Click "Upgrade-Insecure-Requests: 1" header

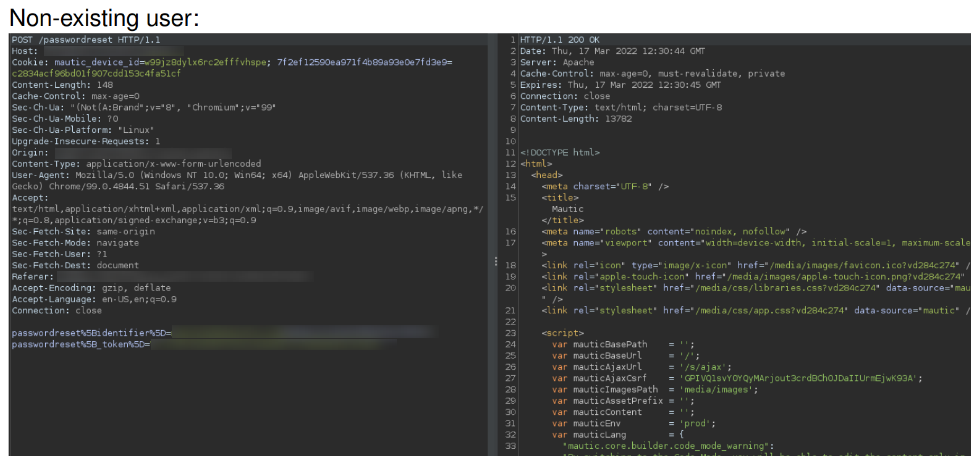coord(86,141)
